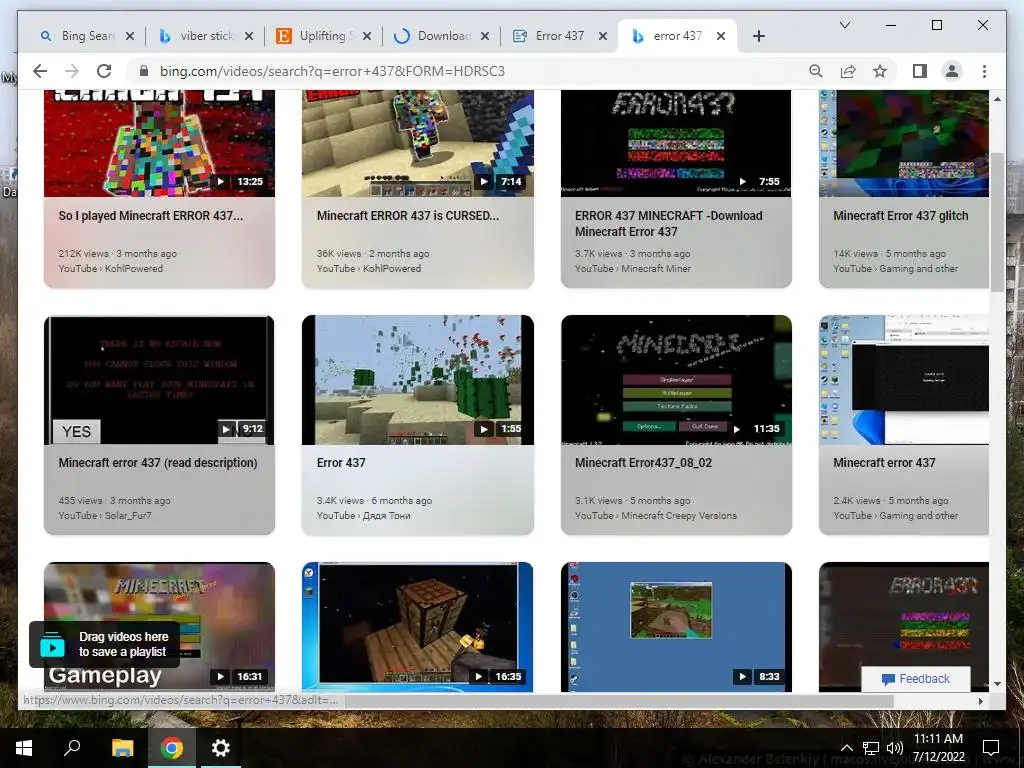Close the Error 437 document tab

(x=603, y=36)
